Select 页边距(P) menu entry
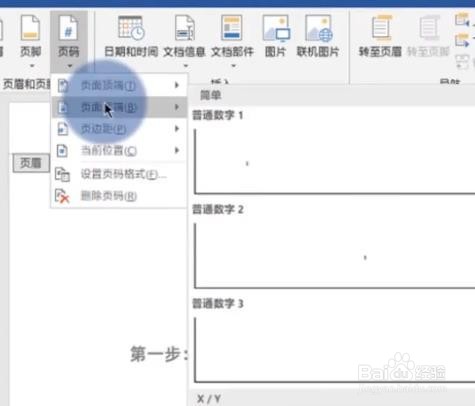Image resolution: width=475 pixels, height=406 pixels. [x=119, y=129]
